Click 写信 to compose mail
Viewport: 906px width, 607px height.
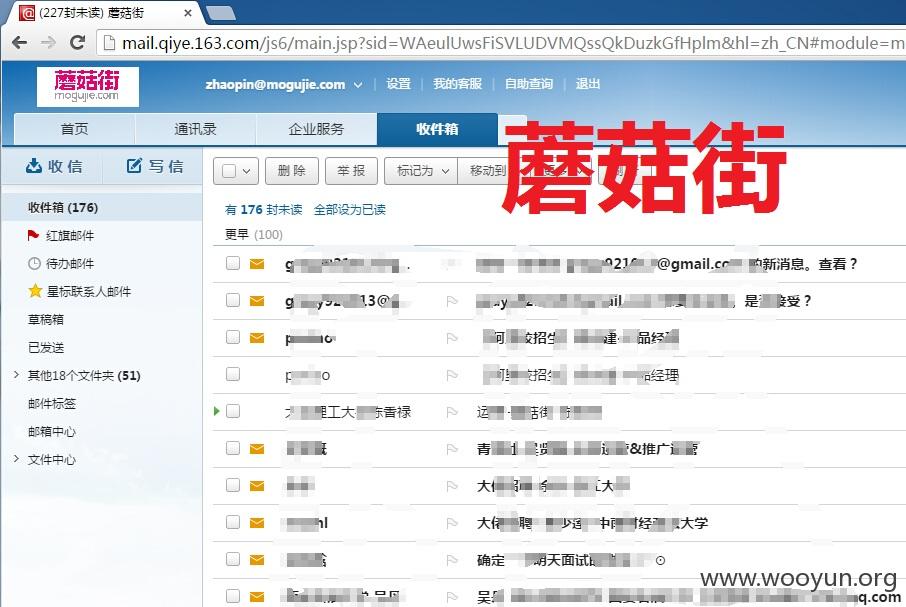[155, 166]
